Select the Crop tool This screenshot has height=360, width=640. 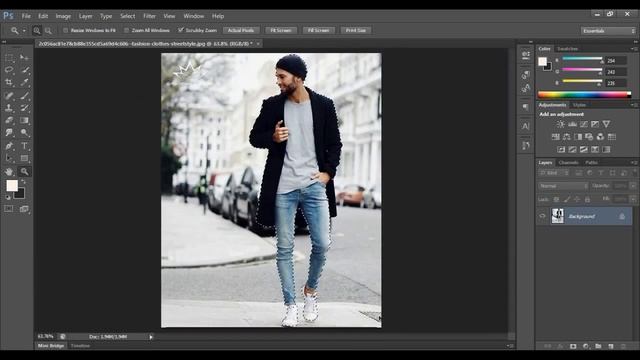(x=9, y=82)
